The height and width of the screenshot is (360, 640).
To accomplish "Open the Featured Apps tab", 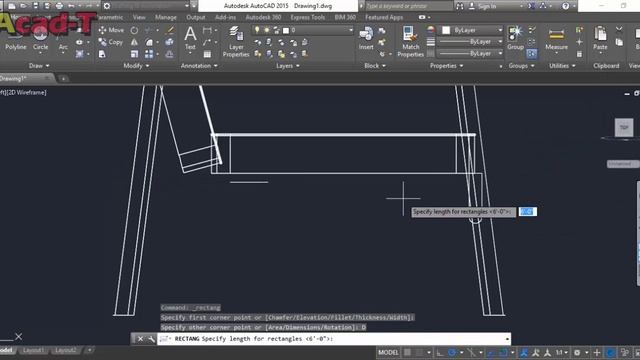I will [x=384, y=18].
